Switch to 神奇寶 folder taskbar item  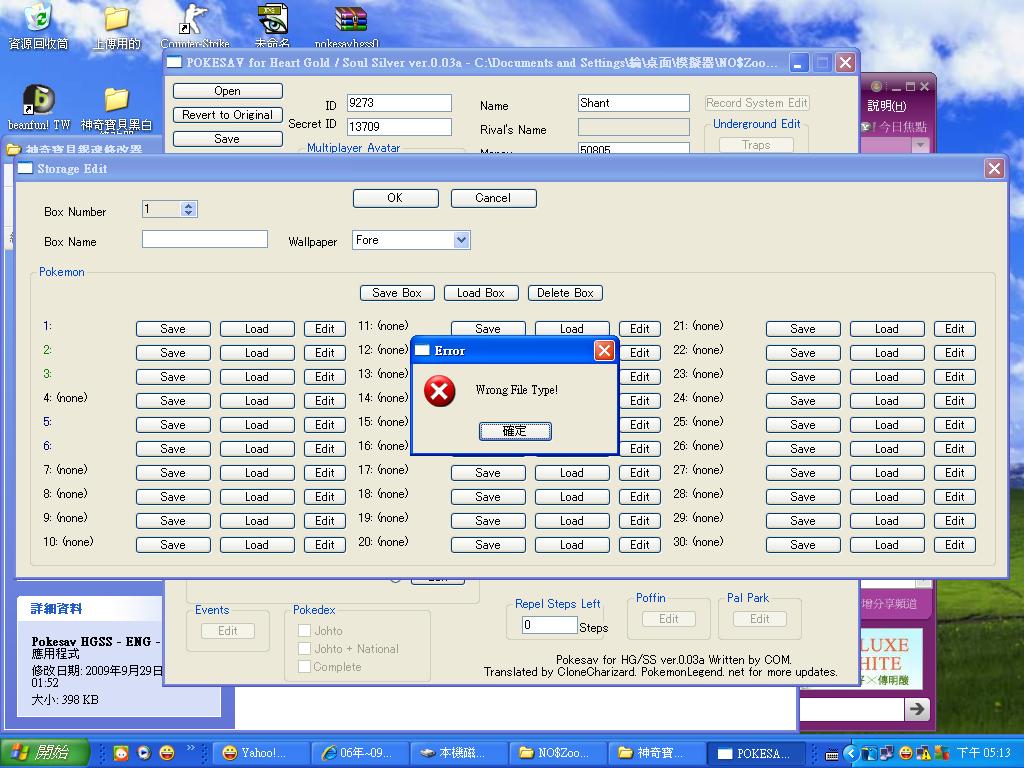(656, 753)
